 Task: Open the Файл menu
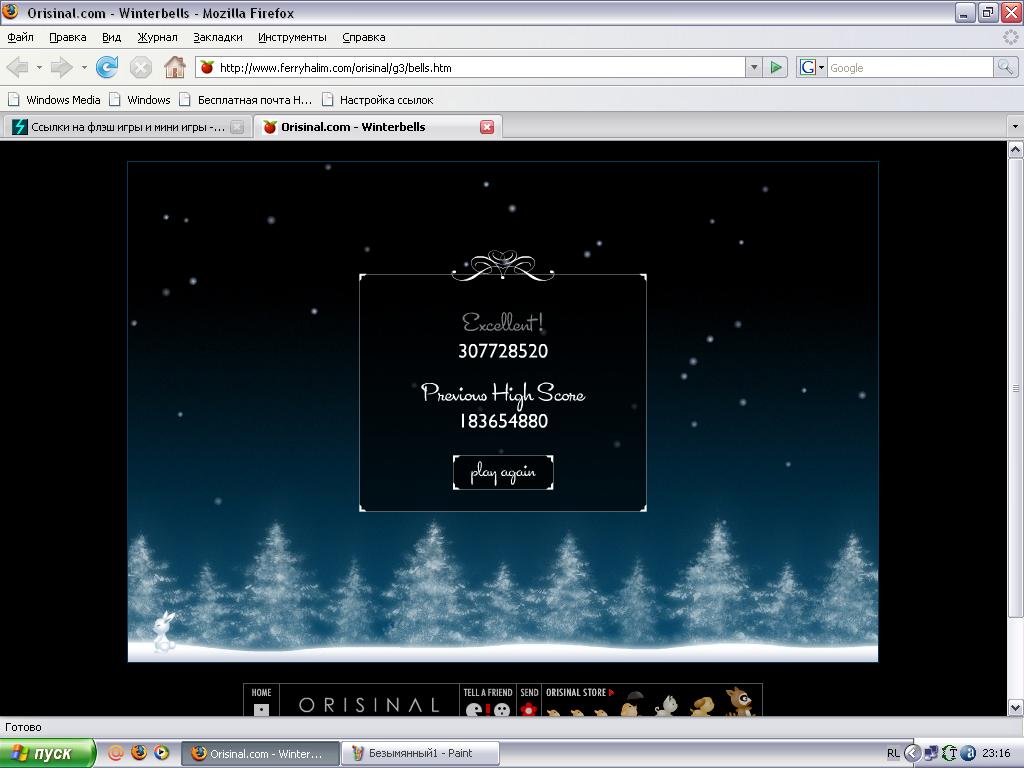20,37
